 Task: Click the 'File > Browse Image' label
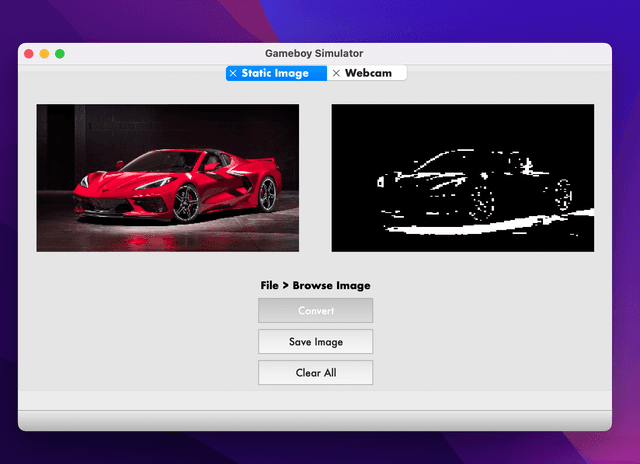click(x=316, y=285)
